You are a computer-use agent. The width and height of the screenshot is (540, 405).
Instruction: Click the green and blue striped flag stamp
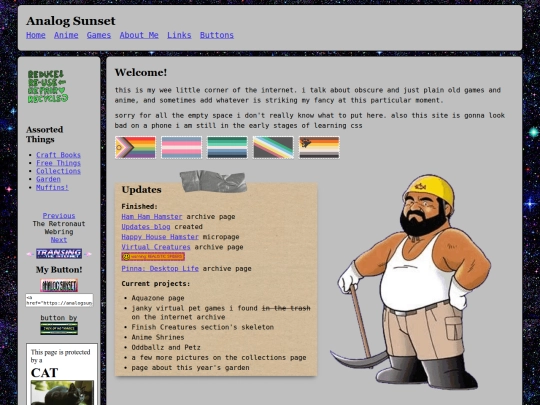(227, 147)
